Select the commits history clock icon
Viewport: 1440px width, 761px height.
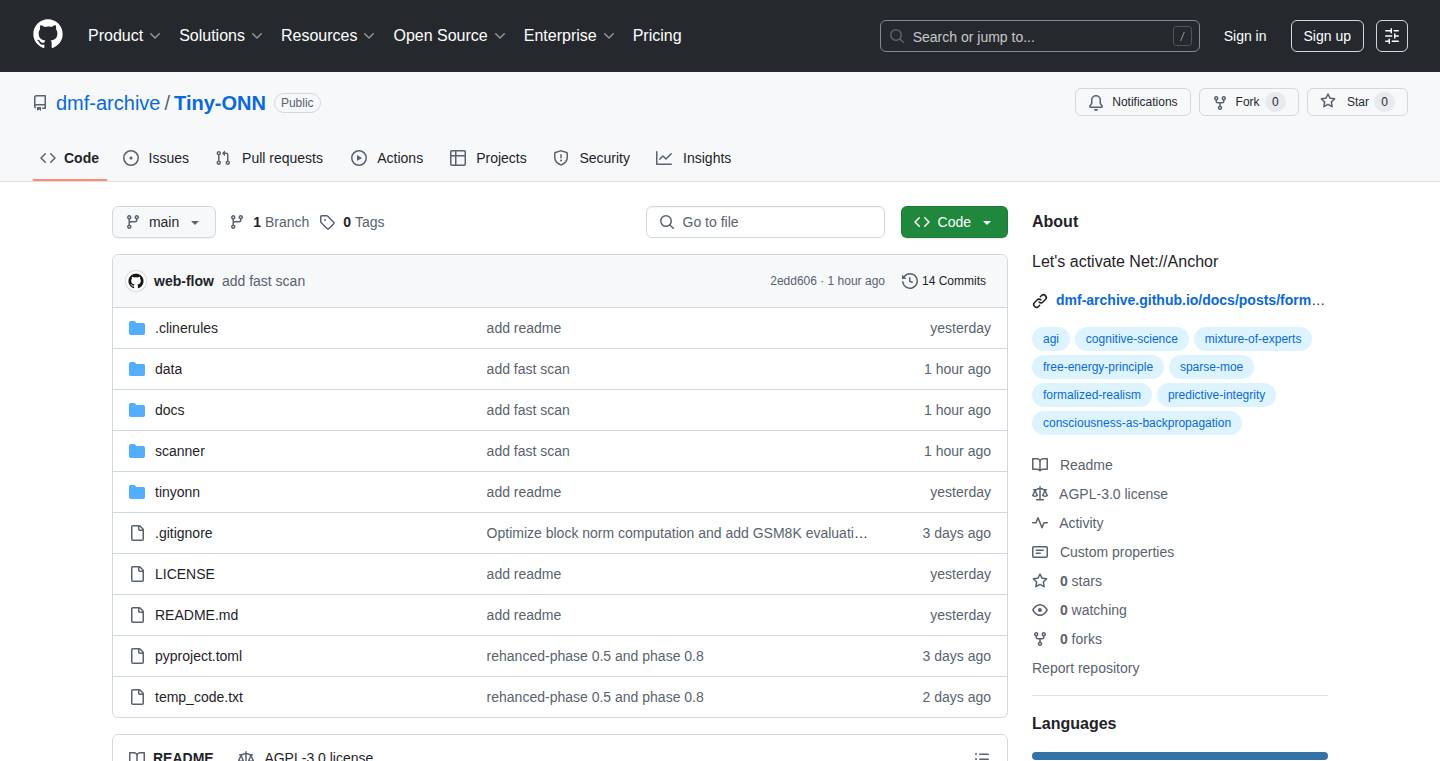point(909,281)
